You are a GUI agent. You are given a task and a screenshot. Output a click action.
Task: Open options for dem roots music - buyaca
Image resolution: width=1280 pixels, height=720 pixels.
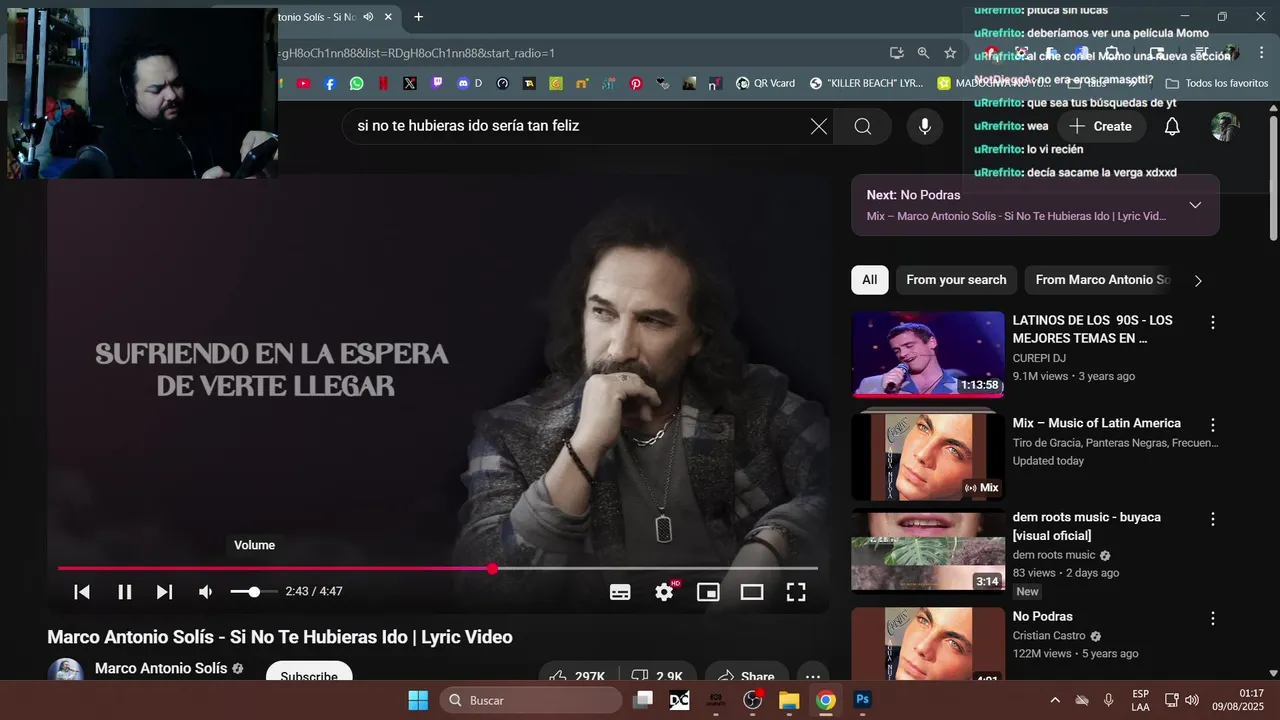pos(1213,519)
